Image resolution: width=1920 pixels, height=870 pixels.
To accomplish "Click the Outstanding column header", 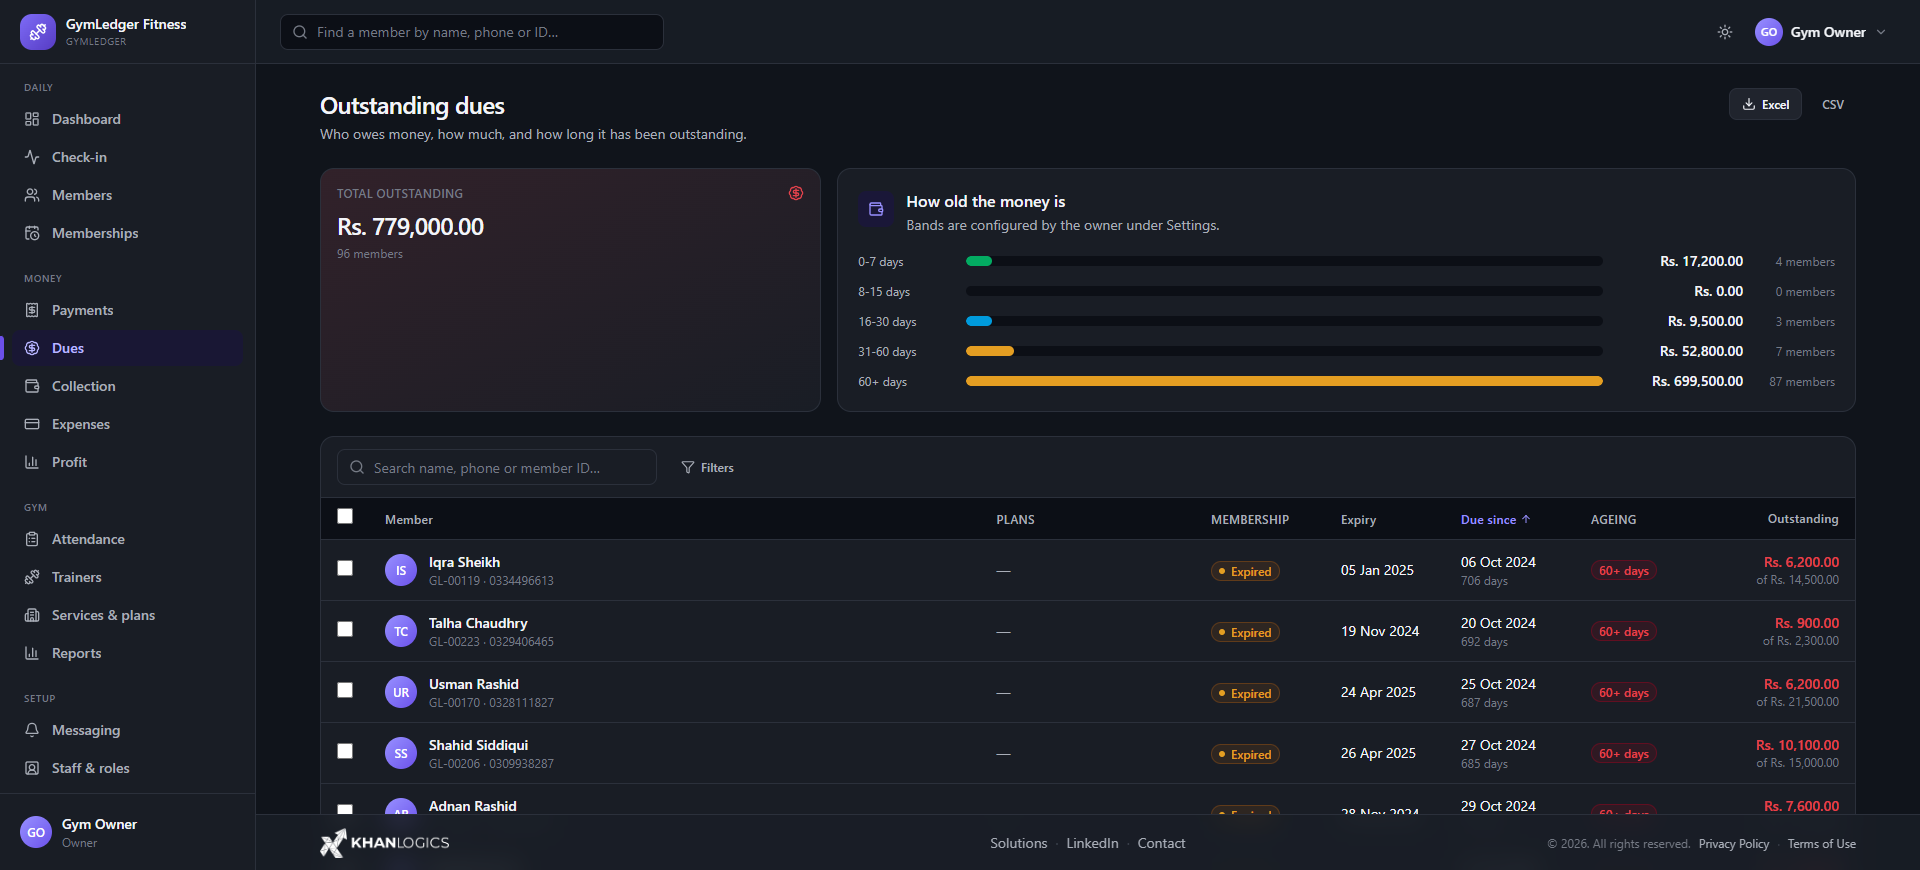I will [x=1802, y=519].
